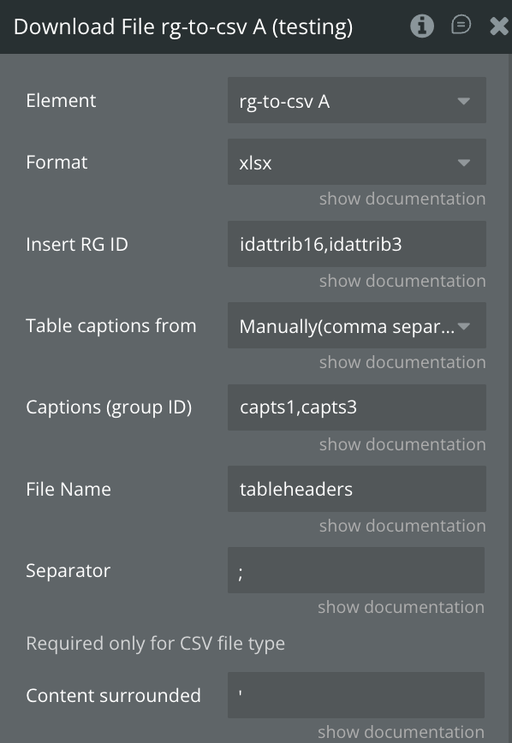This screenshot has height=743, width=512.
Task: Edit the Captions (group ID) input
Action: 357,408
